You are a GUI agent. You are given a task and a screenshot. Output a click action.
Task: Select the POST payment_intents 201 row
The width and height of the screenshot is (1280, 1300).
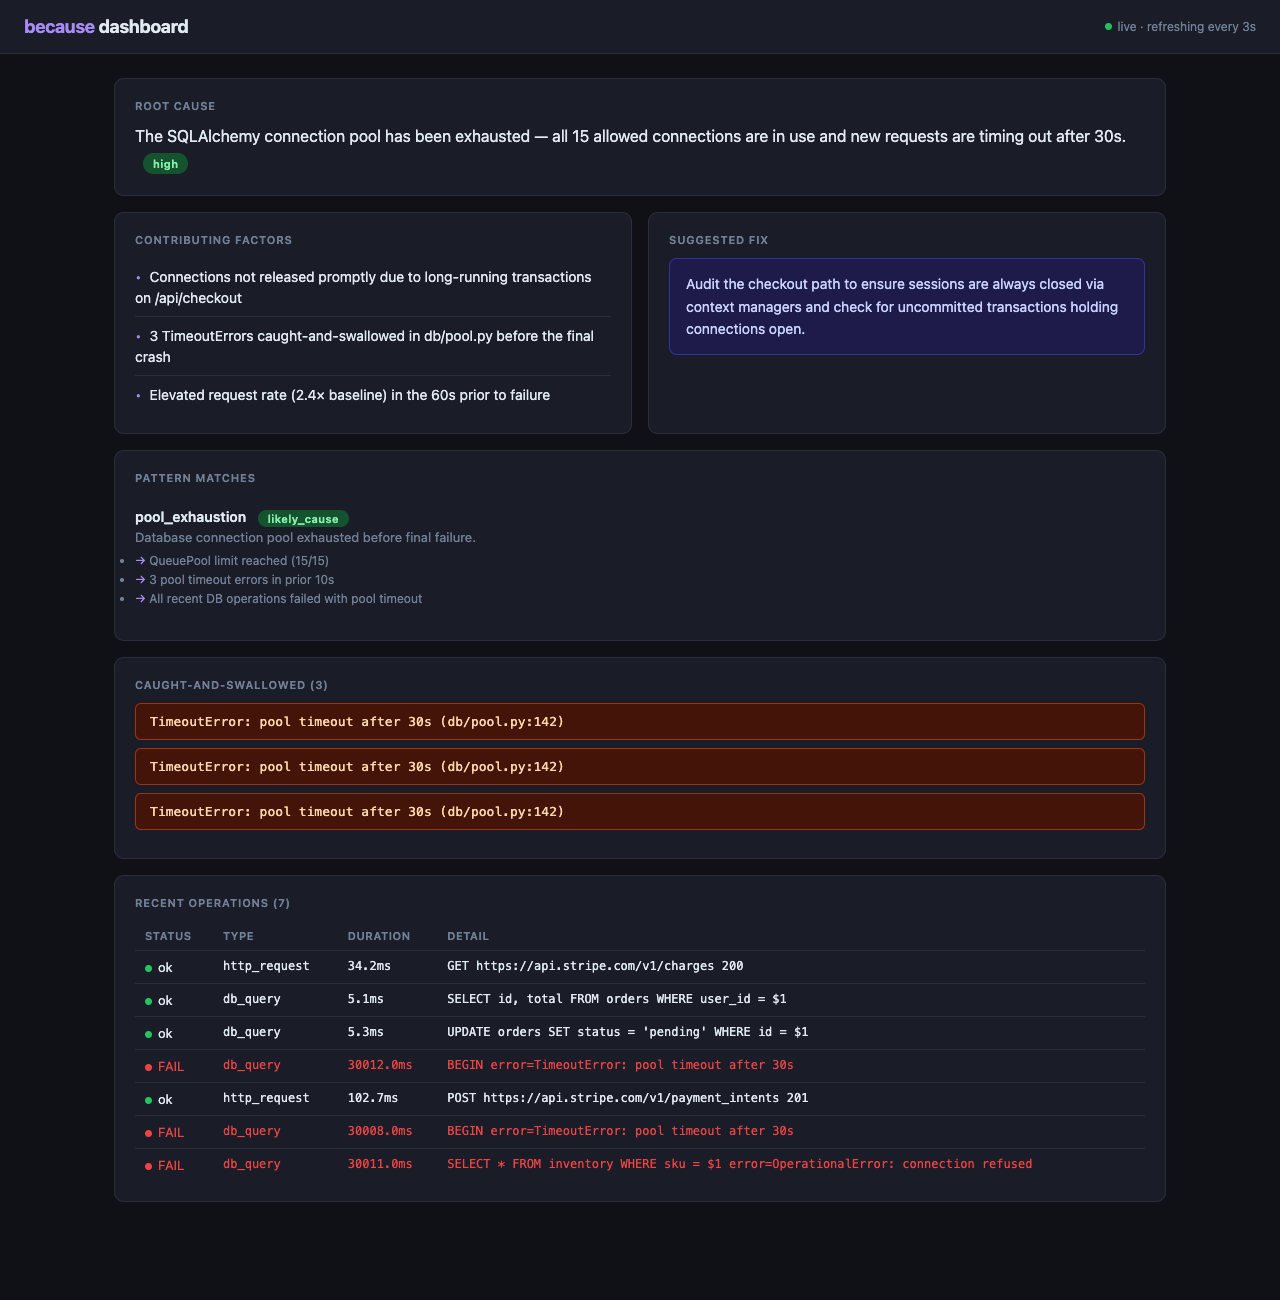point(640,1098)
